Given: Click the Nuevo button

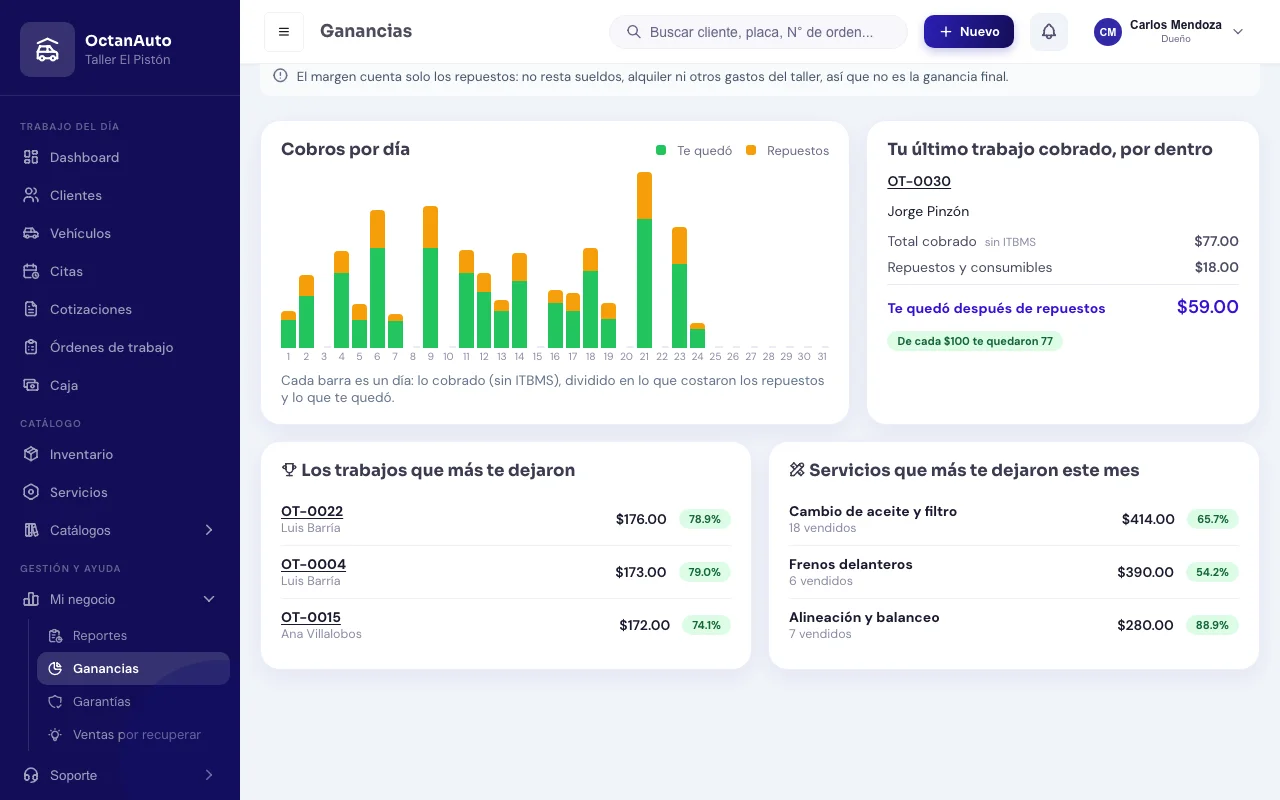Looking at the screenshot, I should pos(969,32).
